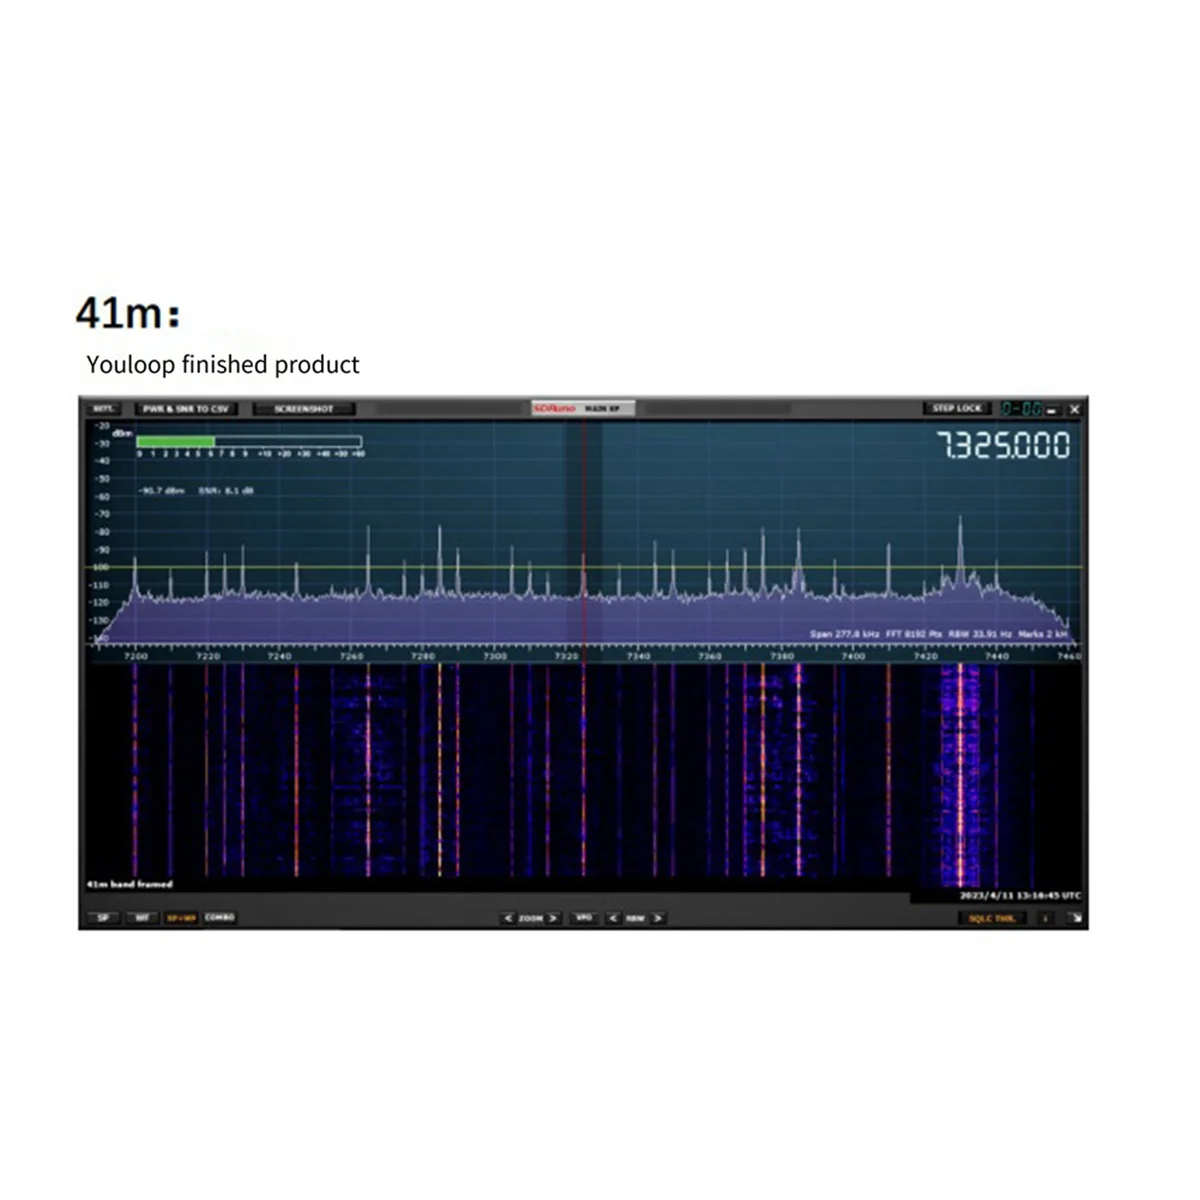
Task: Open the SETT. settings button
Action: [x=103, y=409]
